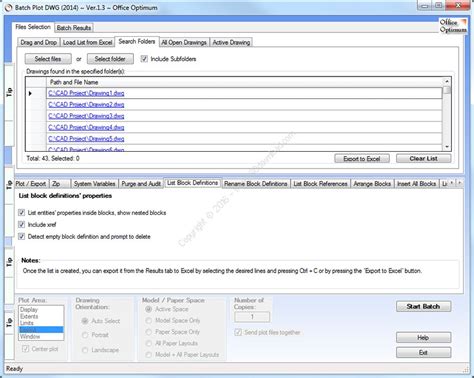Click the Exit button
The height and width of the screenshot is (378, 474).
(424, 352)
